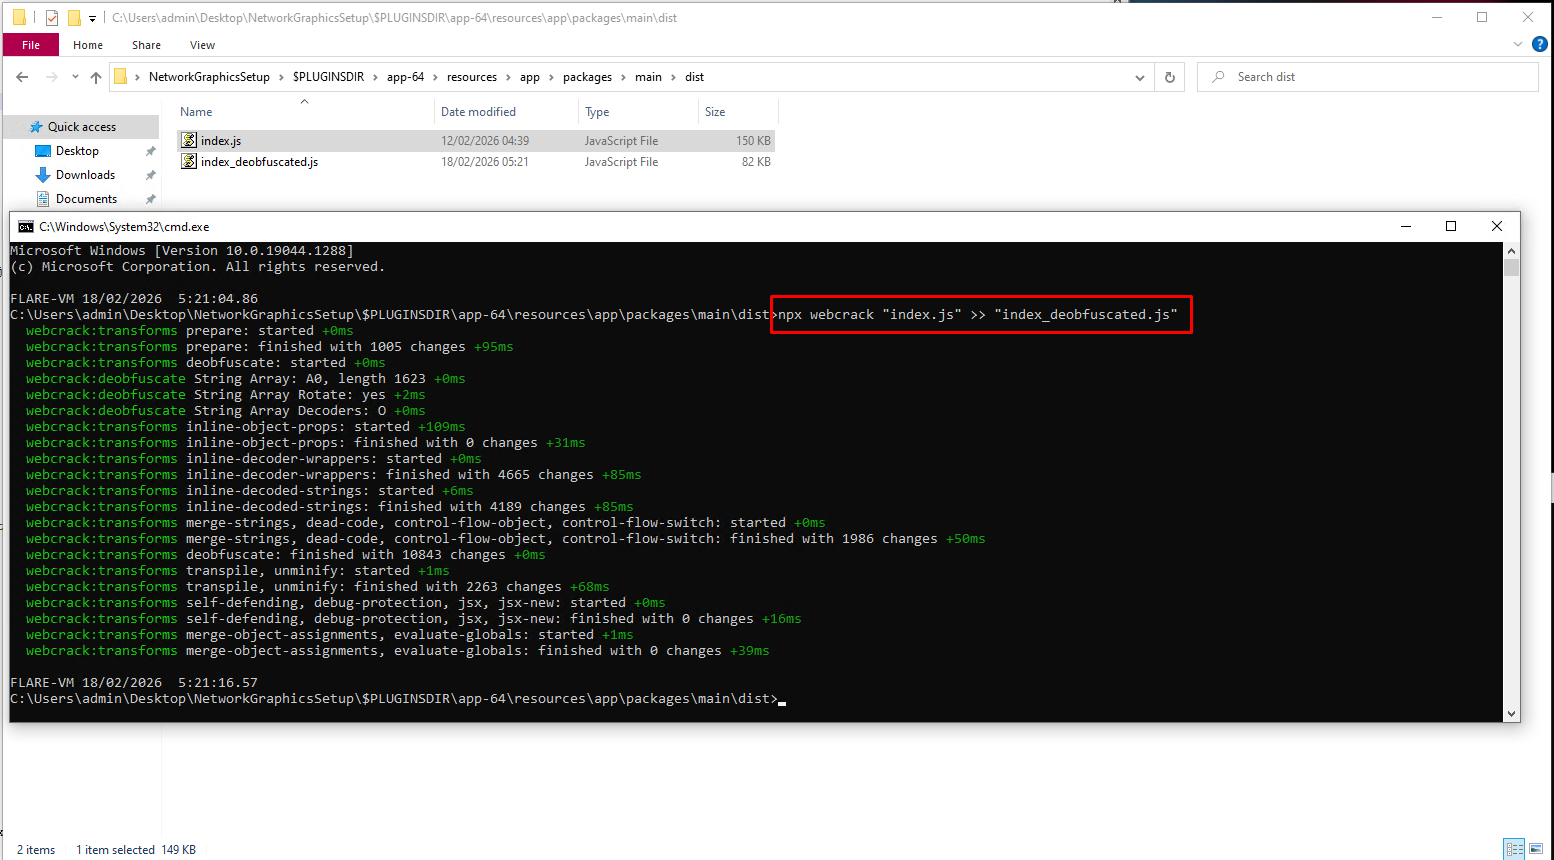
Task: Collapse the ribbon with the chevron
Action: [1518, 45]
